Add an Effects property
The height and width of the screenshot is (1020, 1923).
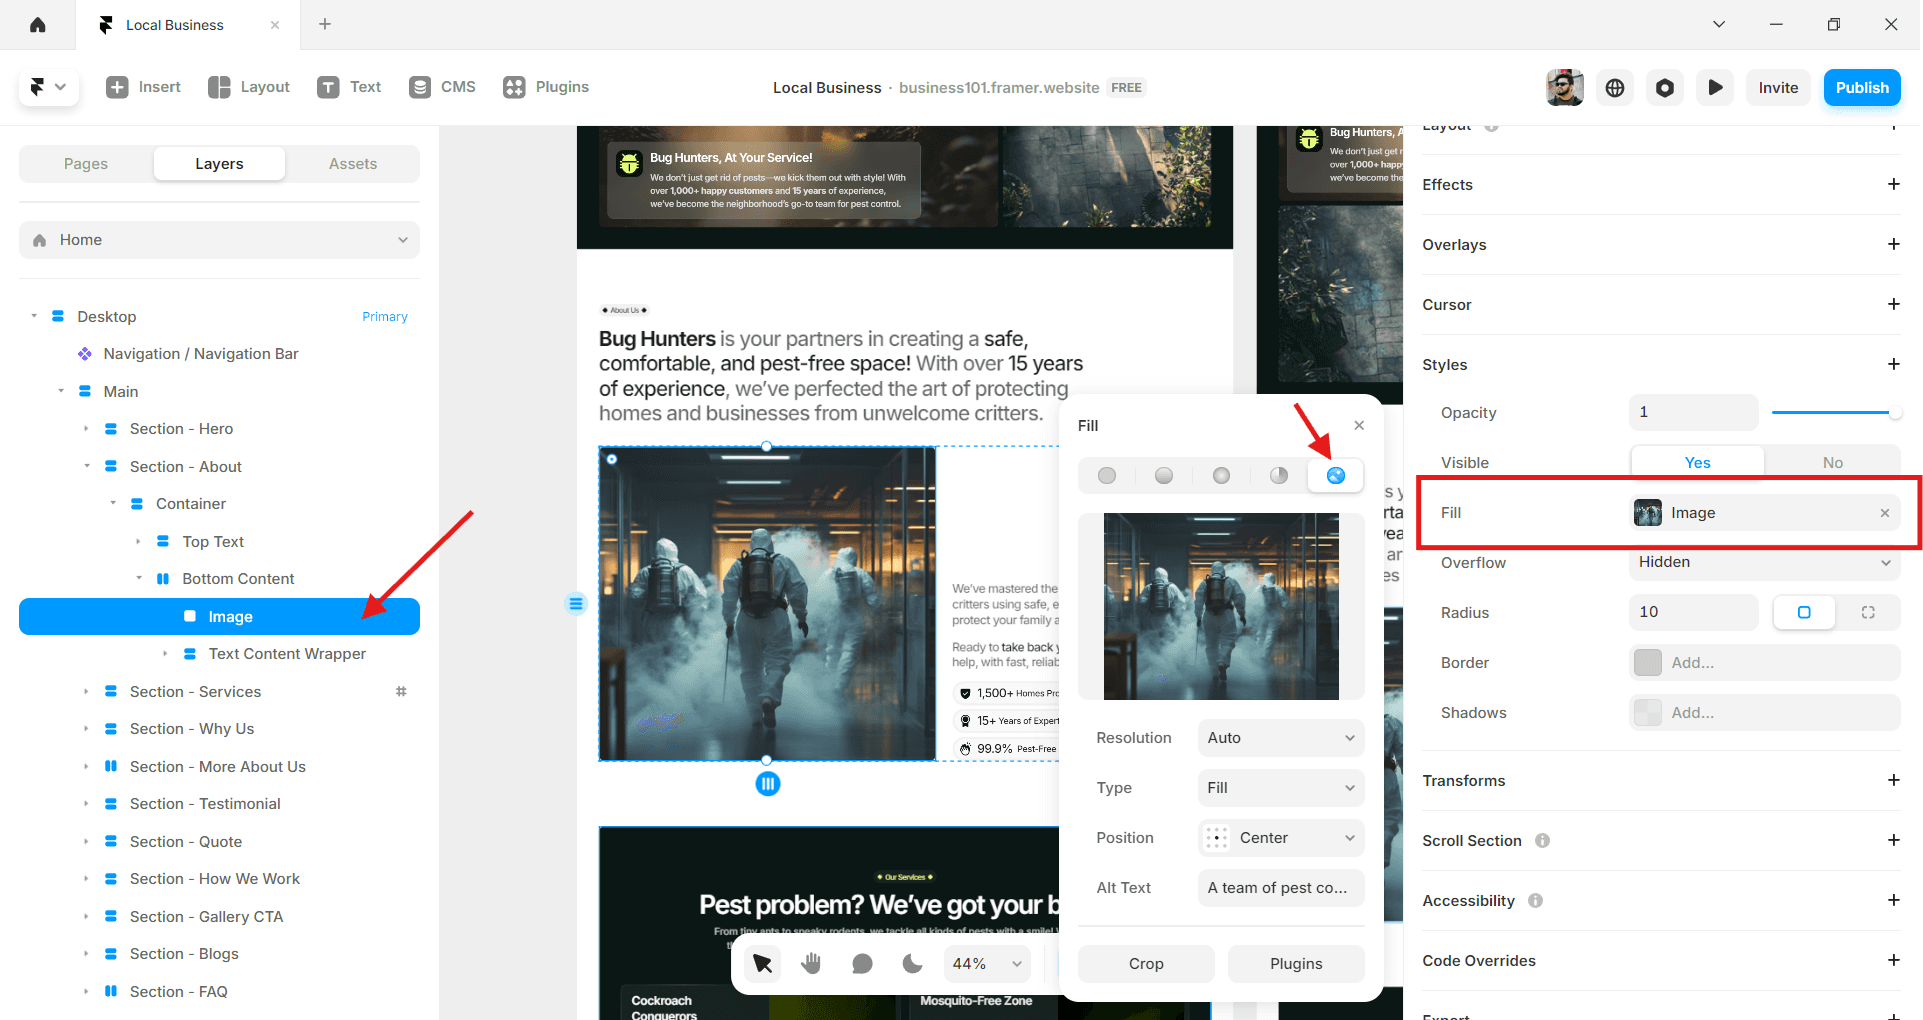(1893, 184)
